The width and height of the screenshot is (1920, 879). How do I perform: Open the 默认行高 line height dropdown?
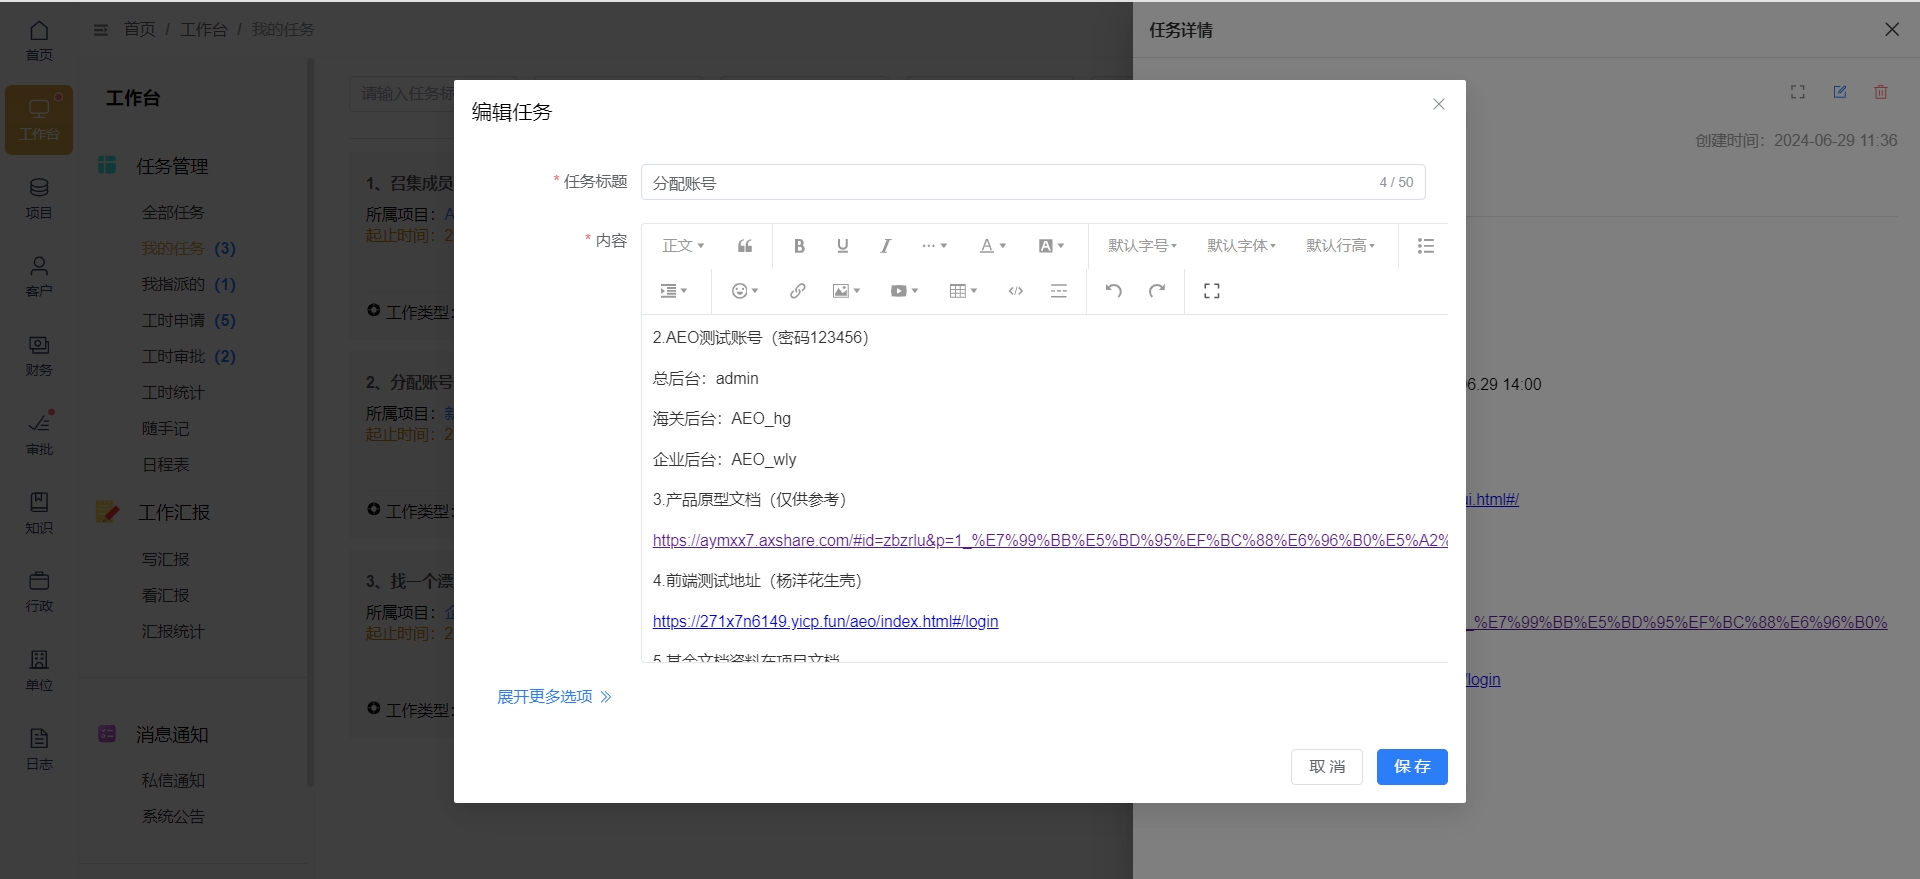pos(1340,246)
